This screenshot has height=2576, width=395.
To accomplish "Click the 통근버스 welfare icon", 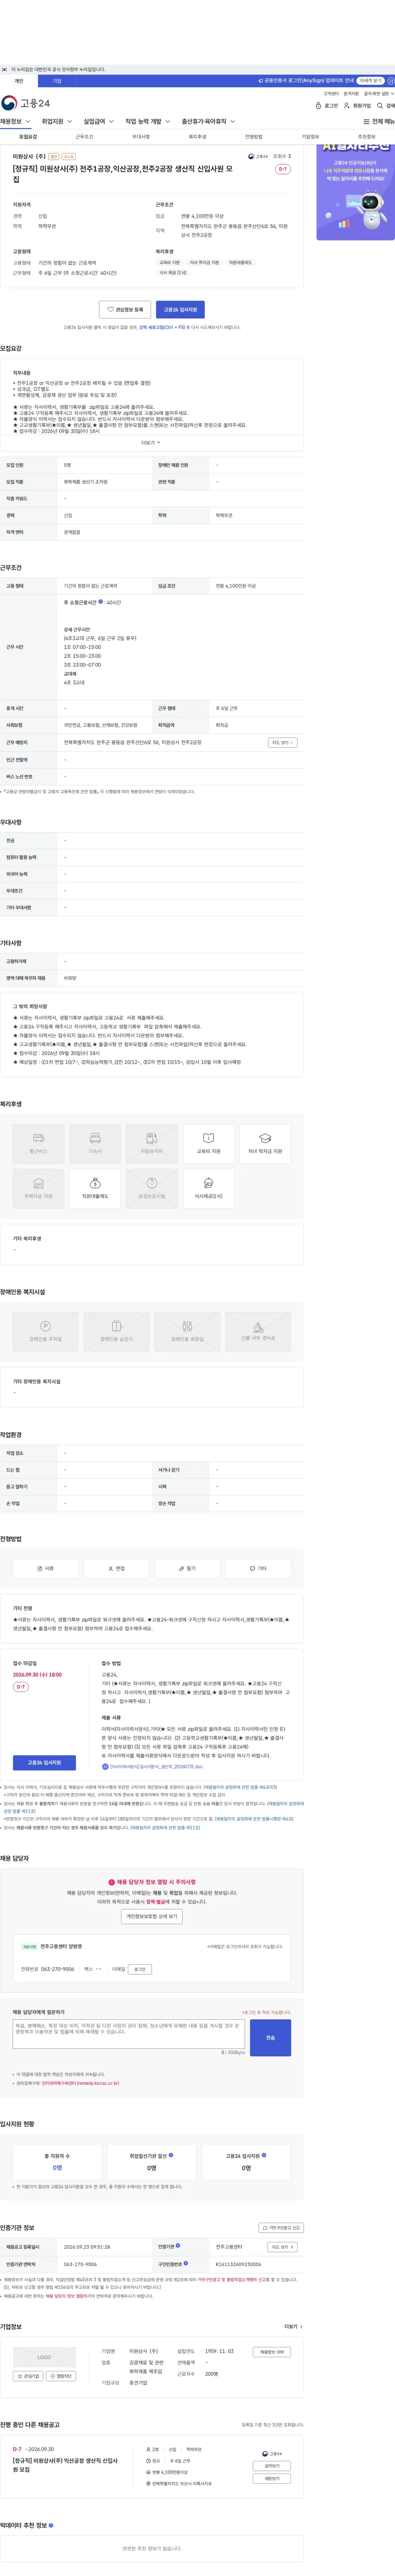I will pyautogui.click(x=38, y=1143).
